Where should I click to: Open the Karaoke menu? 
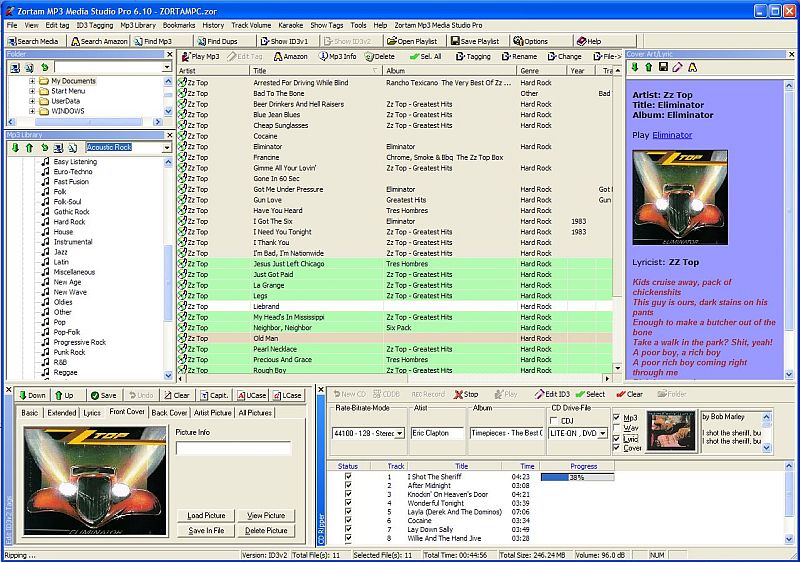coord(290,24)
